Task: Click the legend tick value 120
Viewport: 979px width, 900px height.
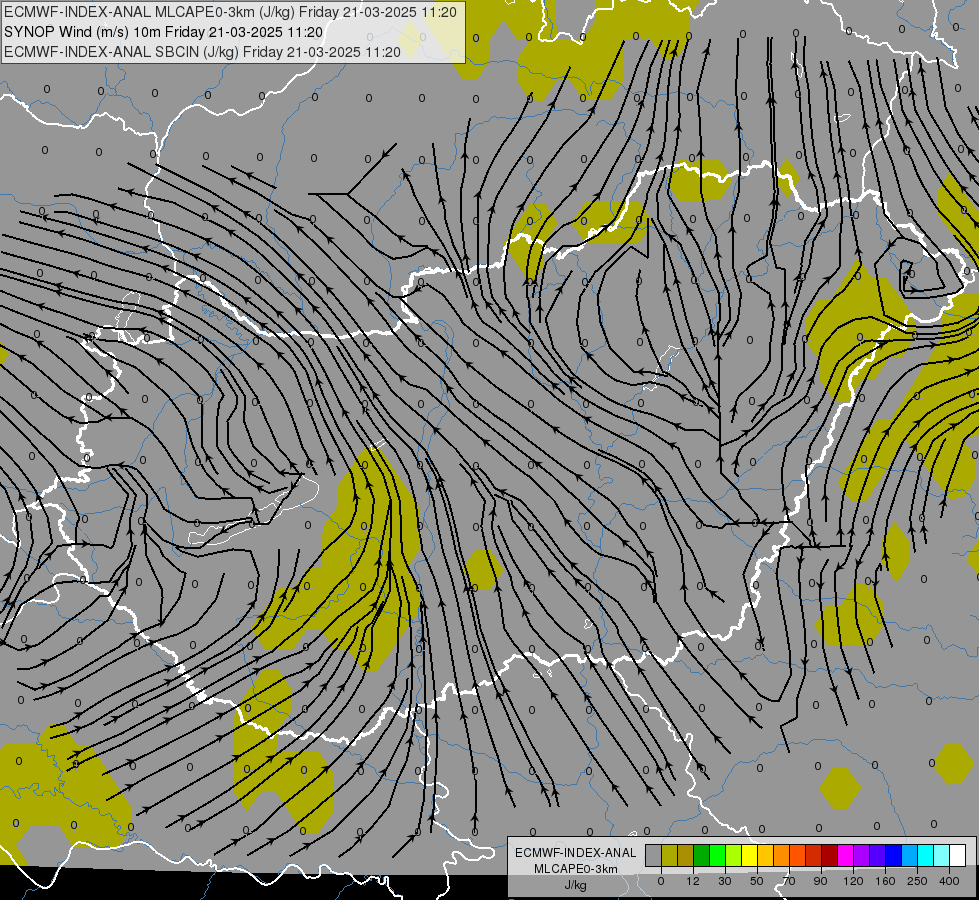Action: point(854,881)
